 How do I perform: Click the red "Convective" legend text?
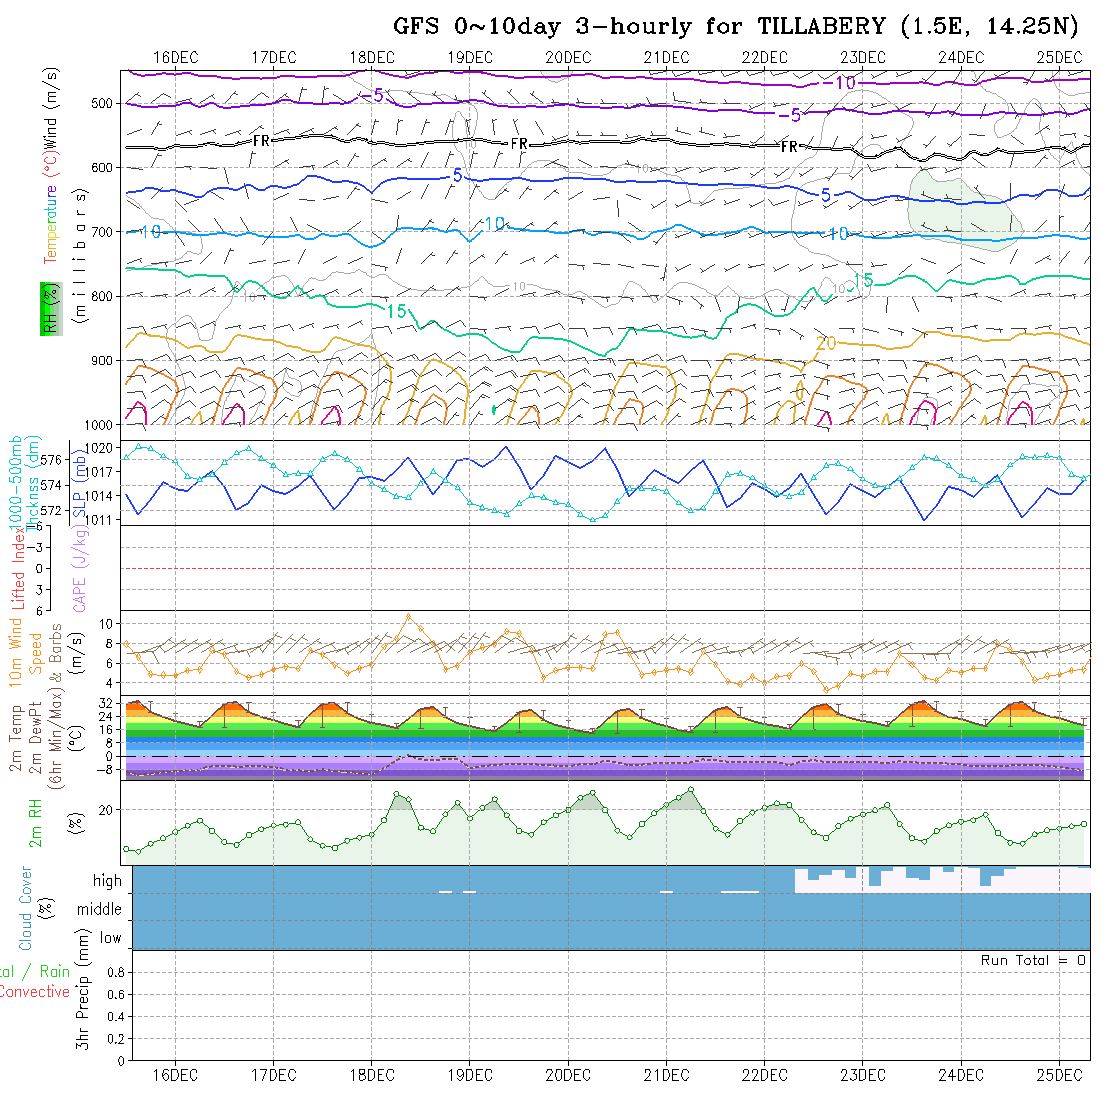coord(34,992)
